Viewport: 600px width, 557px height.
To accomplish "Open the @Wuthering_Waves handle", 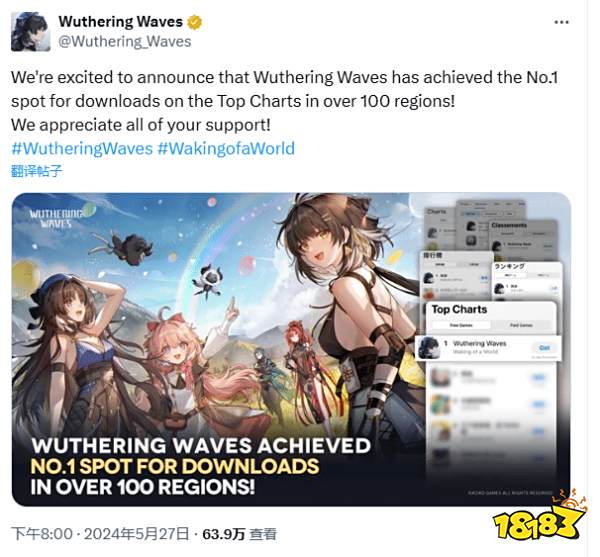I will [124, 41].
